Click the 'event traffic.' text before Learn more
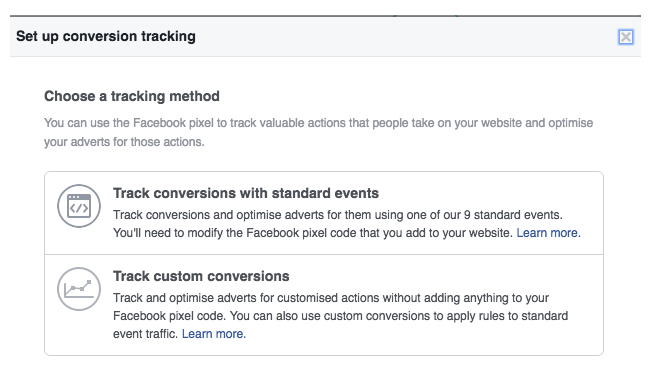The width and height of the screenshot is (671, 391). point(145,334)
